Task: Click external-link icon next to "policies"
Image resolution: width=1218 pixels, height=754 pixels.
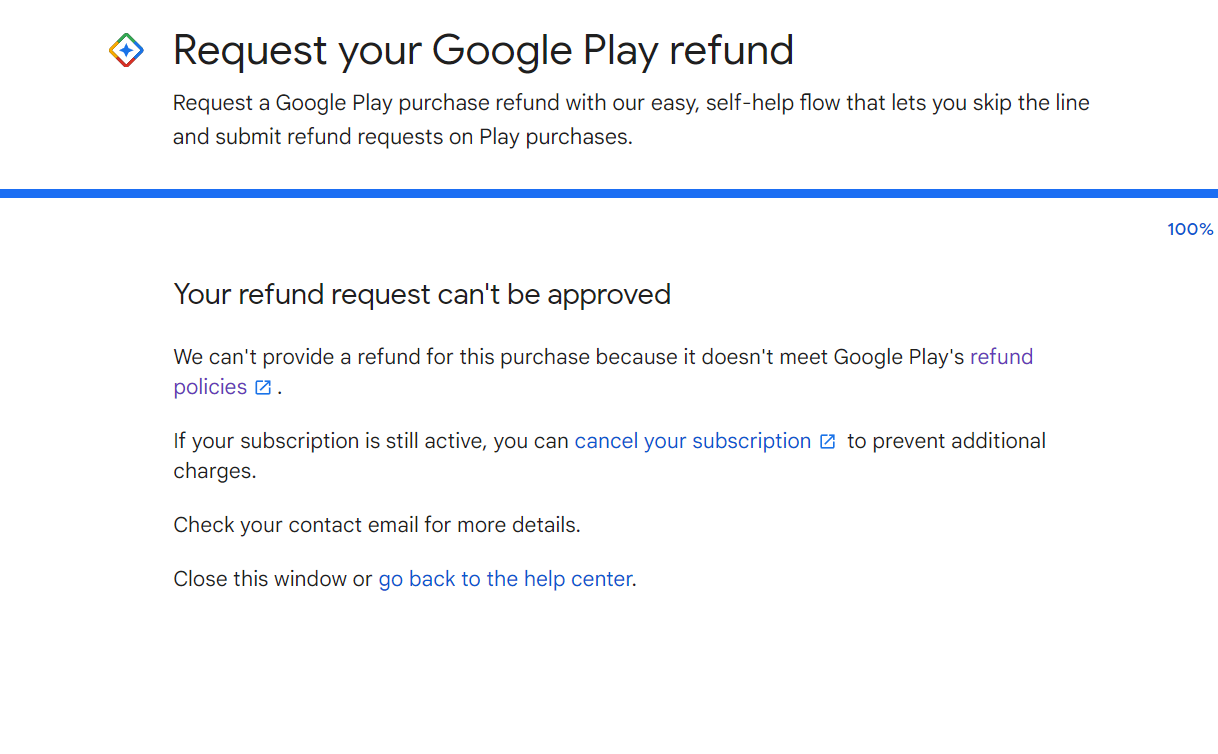Action: click(263, 388)
